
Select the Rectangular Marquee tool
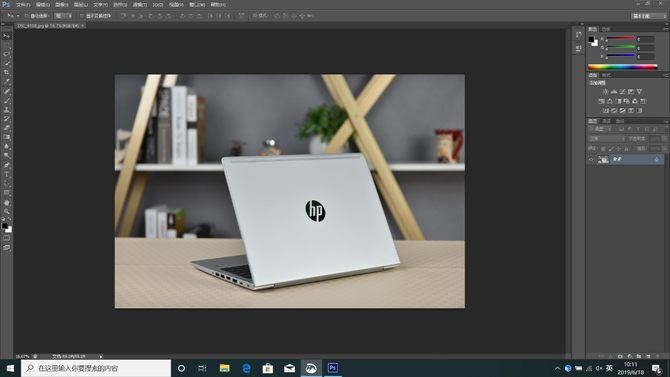tap(6, 45)
